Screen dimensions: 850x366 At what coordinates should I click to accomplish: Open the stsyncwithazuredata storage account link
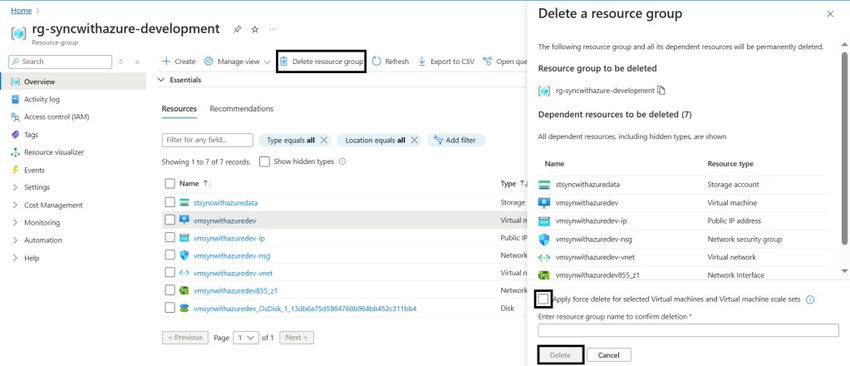tap(226, 203)
